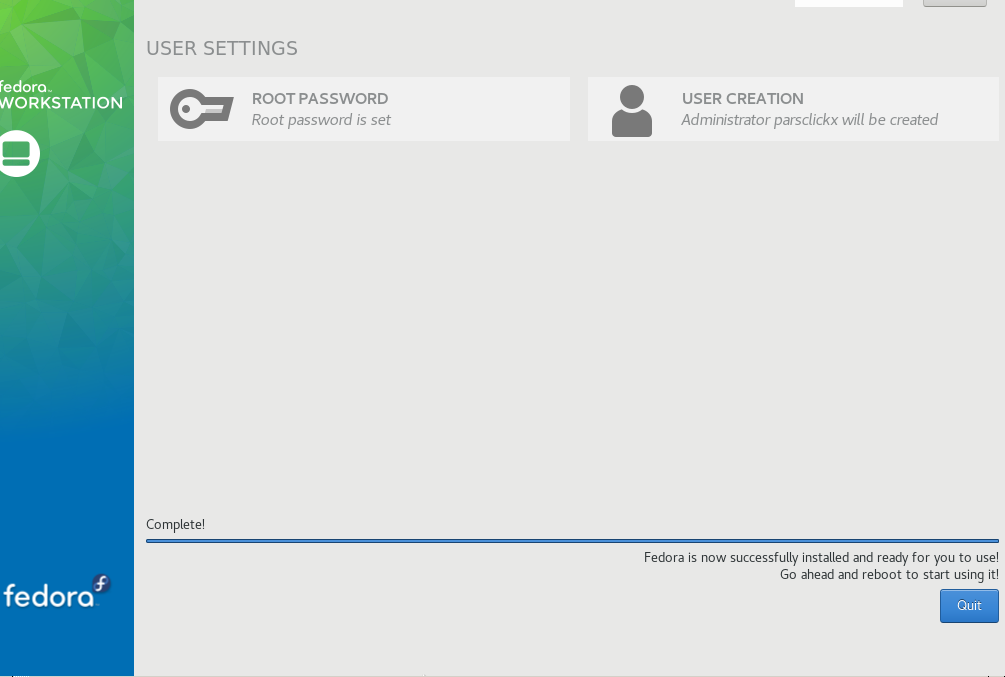Click the 'Fedora is now successfully installed' message
This screenshot has height=677, width=1005.
820,557
